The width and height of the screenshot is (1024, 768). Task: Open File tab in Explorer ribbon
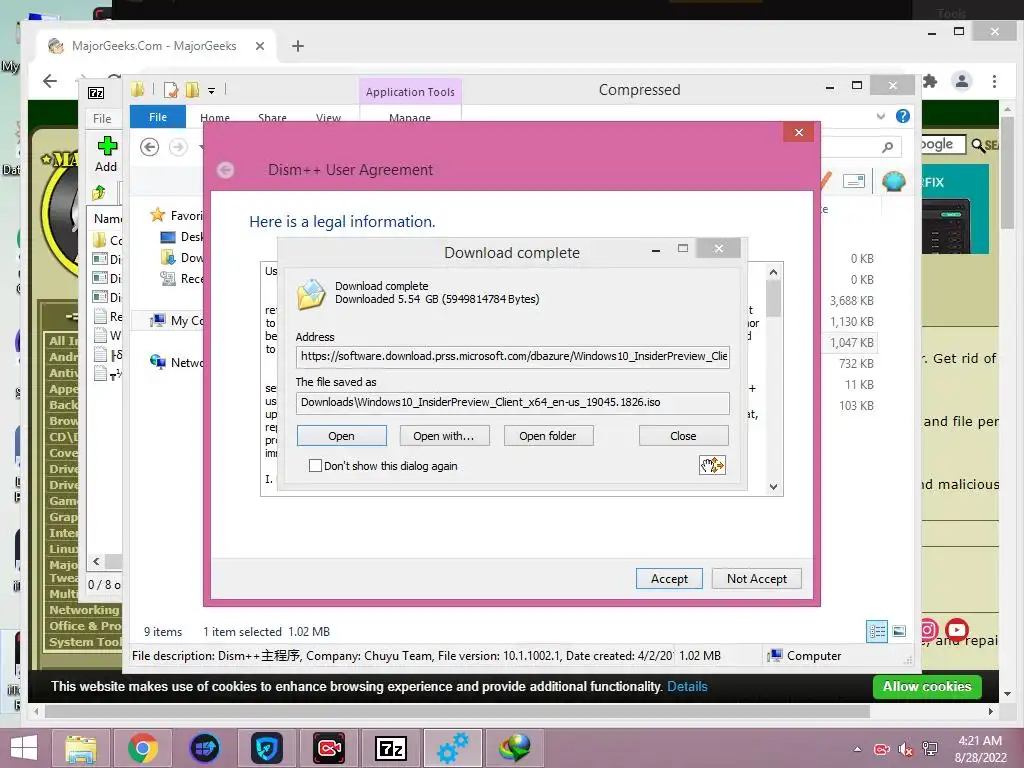pyautogui.click(x=157, y=117)
